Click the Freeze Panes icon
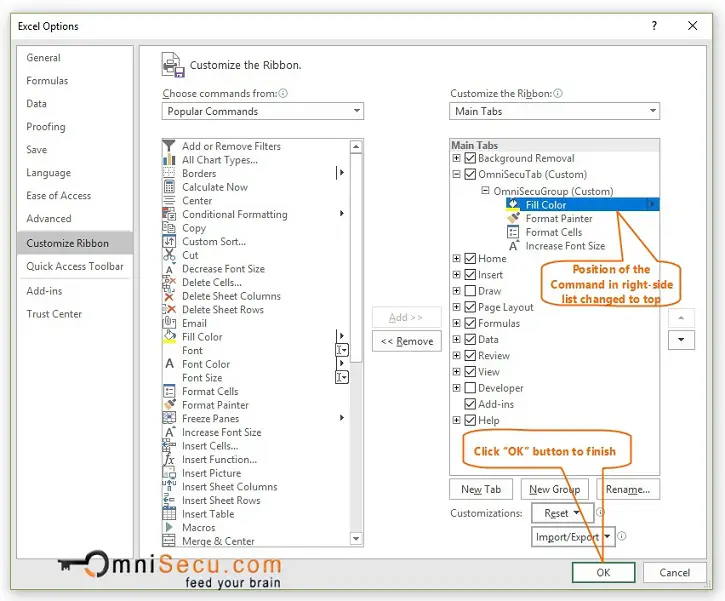This screenshot has width=725, height=601. (169, 418)
